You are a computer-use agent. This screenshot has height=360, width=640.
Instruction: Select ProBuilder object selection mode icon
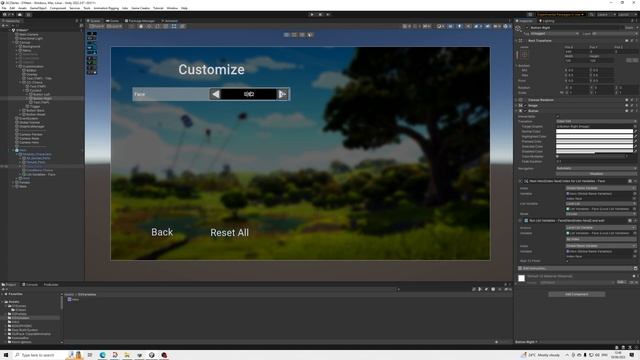pyautogui.click(x=287, y=35)
